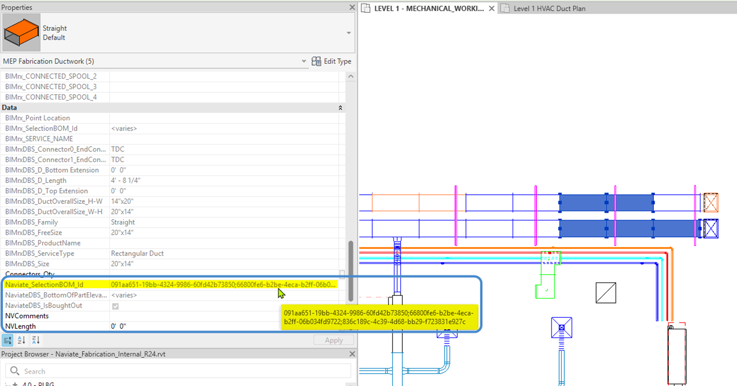Toggle the NaviateDBS_IsBoughtOut checkbox
The width and height of the screenshot is (737, 386).
click(115, 306)
